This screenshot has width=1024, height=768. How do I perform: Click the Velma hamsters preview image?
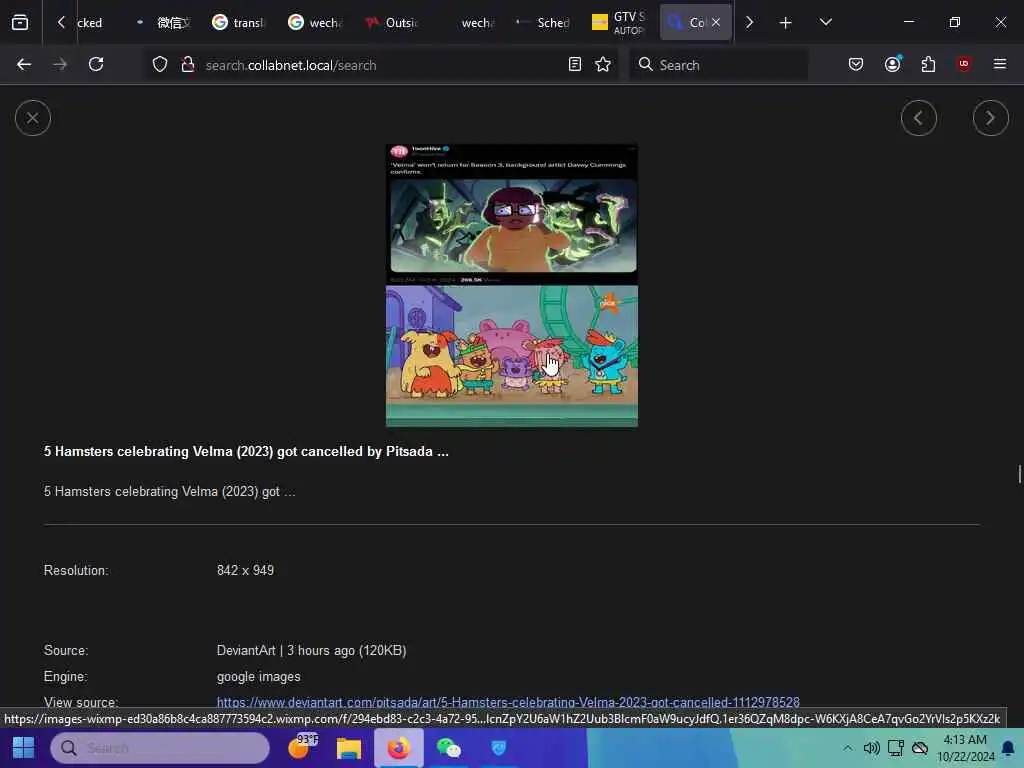coord(512,285)
